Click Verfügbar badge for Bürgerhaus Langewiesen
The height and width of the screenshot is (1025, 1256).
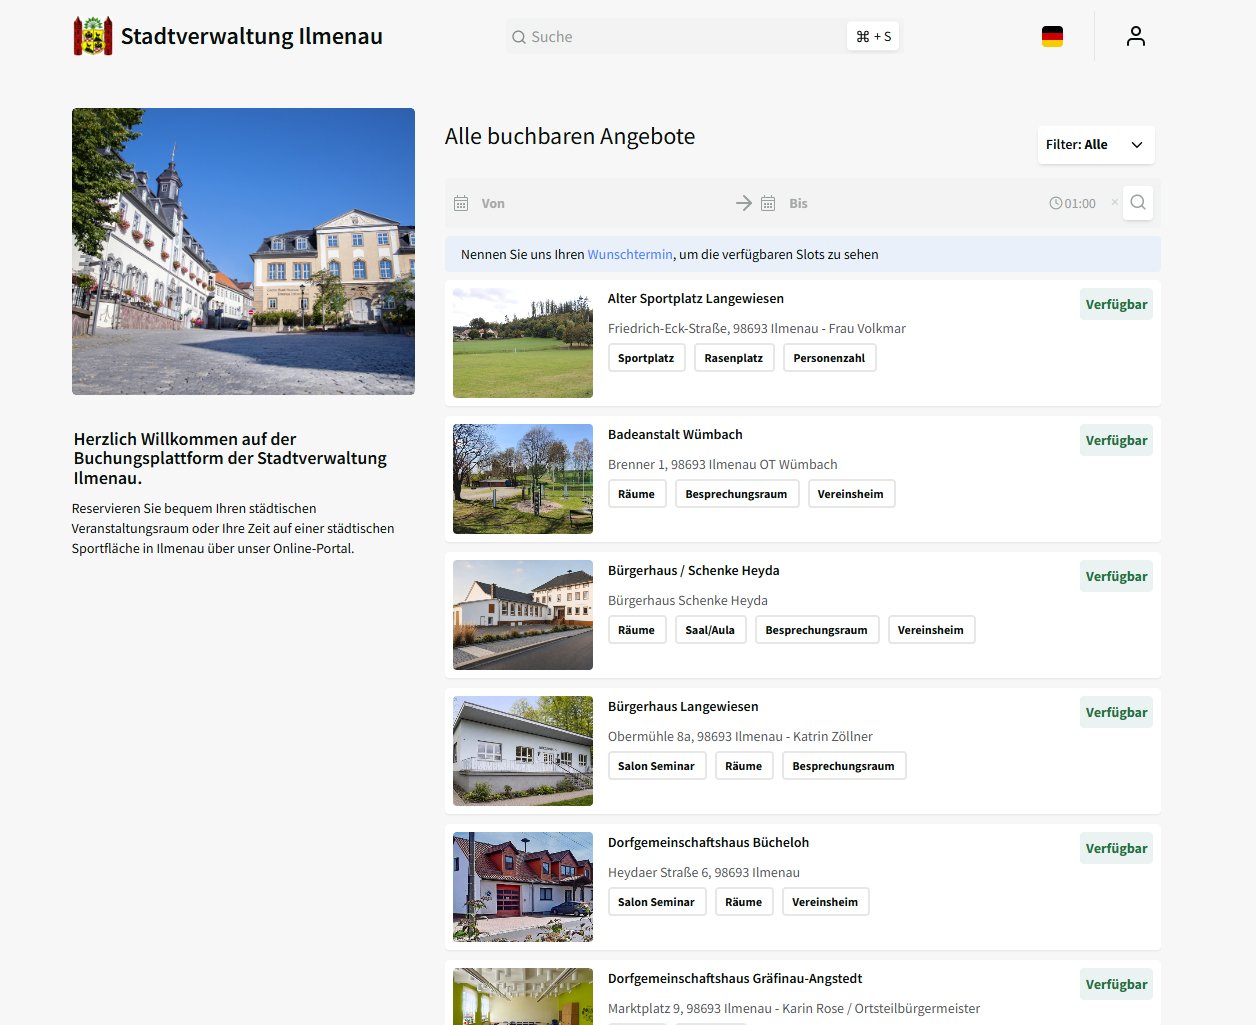point(1116,712)
